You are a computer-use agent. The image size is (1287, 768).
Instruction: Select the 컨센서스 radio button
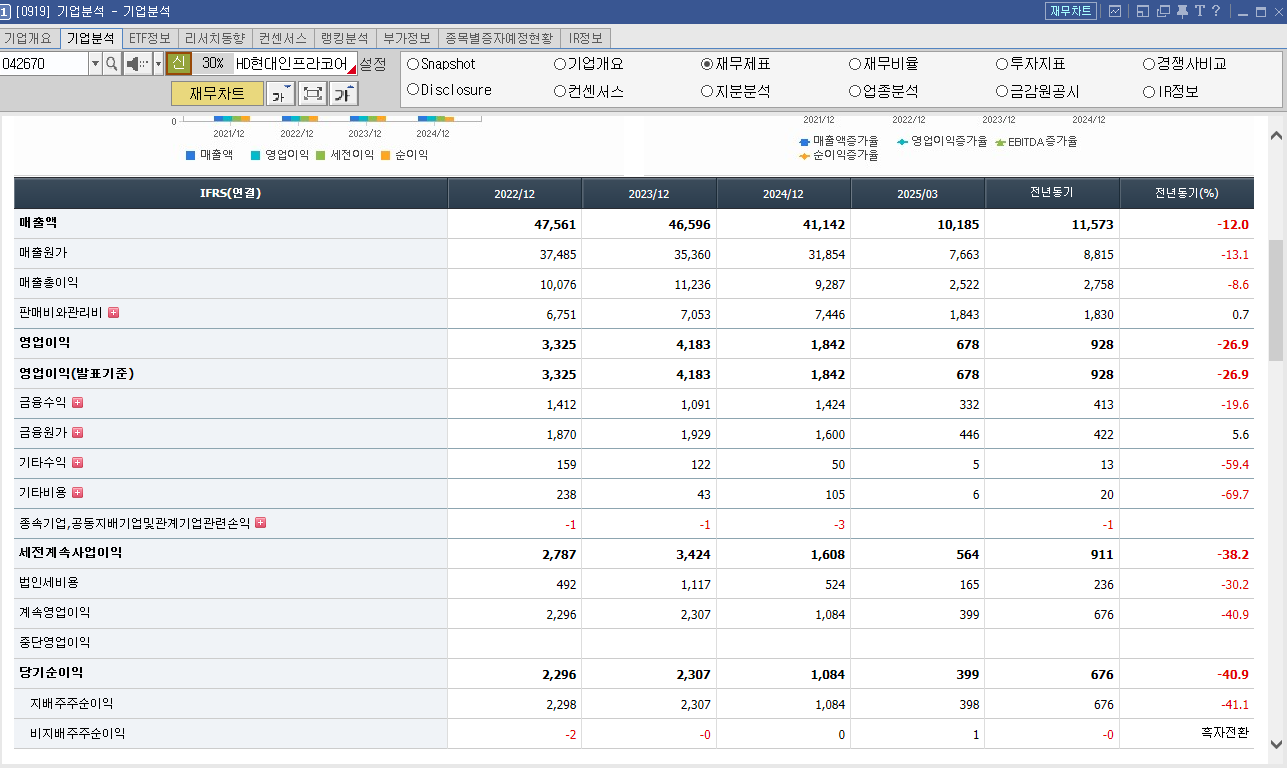point(558,89)
